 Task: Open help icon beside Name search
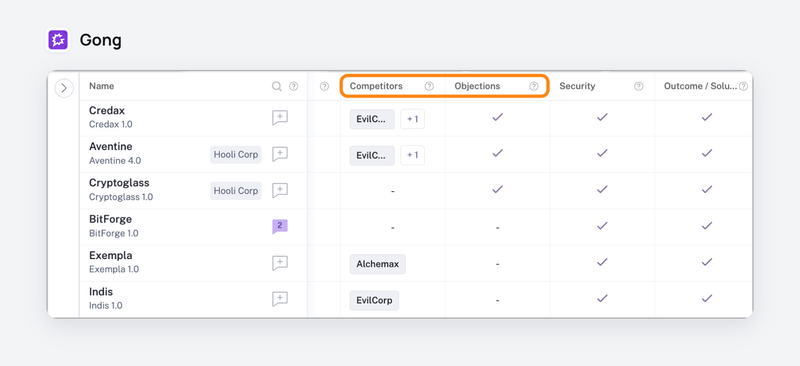click(x=293, y=86)
